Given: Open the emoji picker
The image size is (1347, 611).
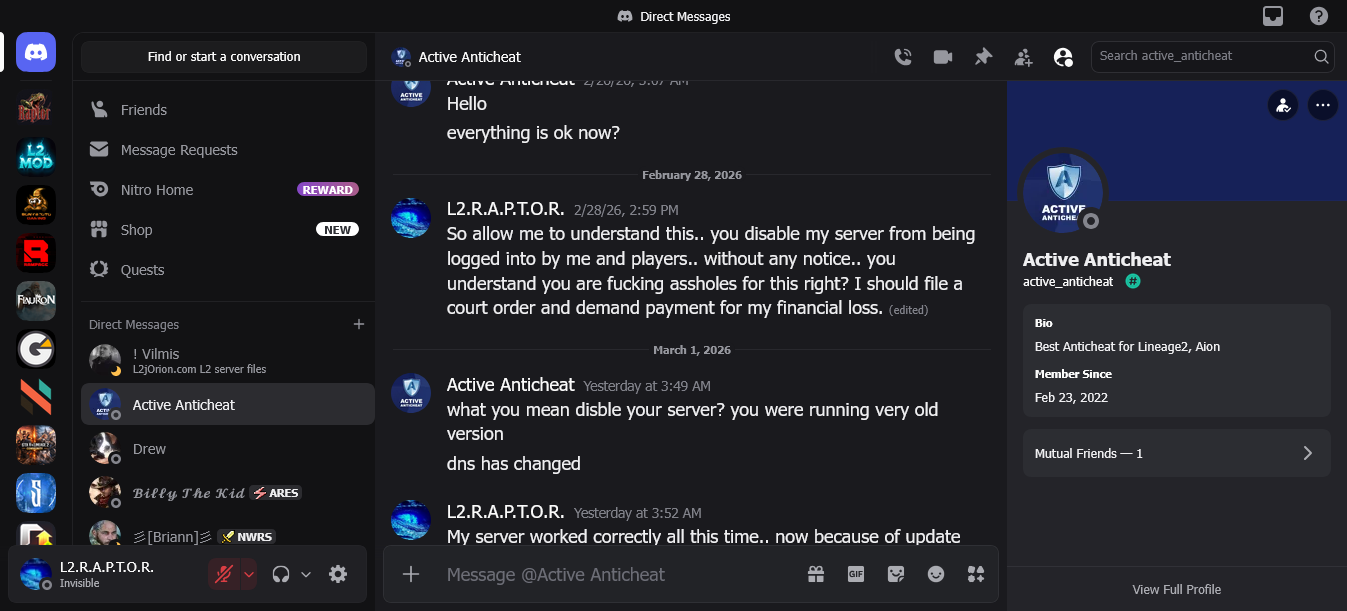Looking at the screenshot, I should (x=936, y=574).
